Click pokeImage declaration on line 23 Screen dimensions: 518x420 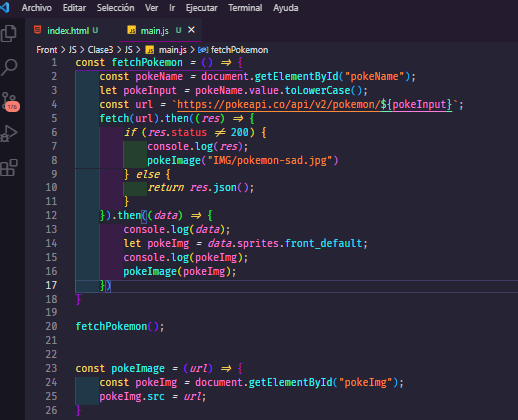click(138, 368)
